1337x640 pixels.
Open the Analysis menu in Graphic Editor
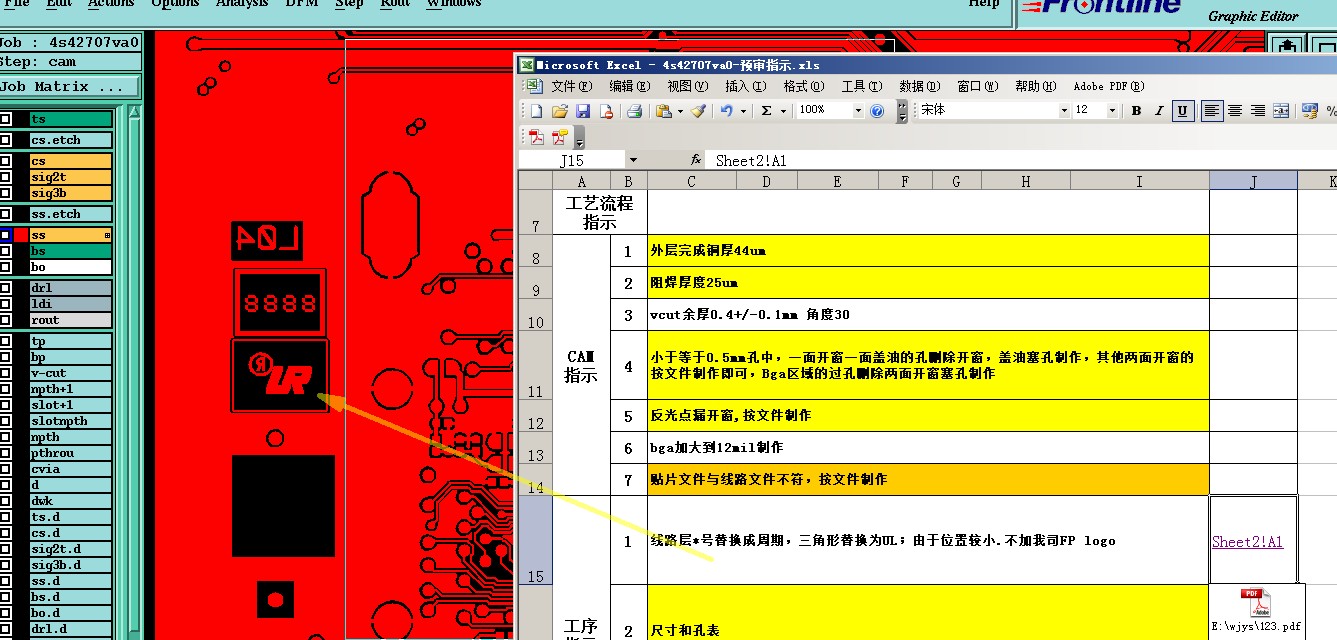242,4
